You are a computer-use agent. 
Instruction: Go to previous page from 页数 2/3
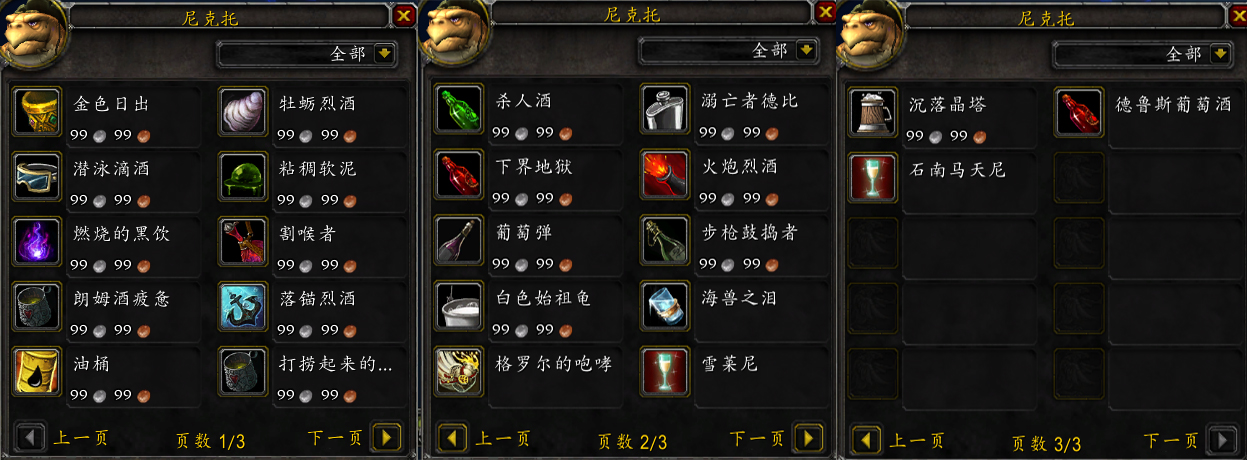[x=453, y=438]
